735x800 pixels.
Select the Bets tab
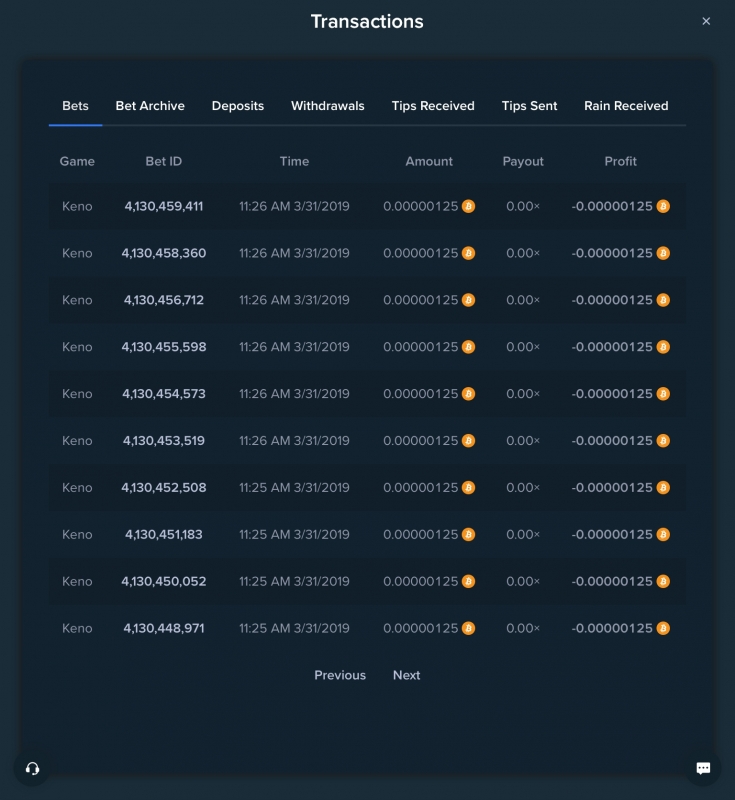point(75,106)
